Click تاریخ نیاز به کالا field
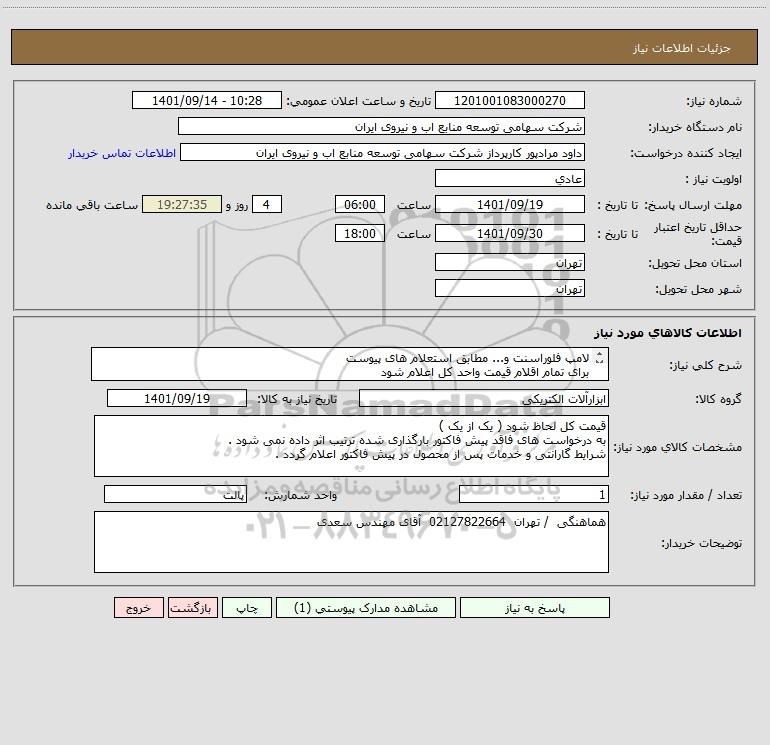 (177, 398)
